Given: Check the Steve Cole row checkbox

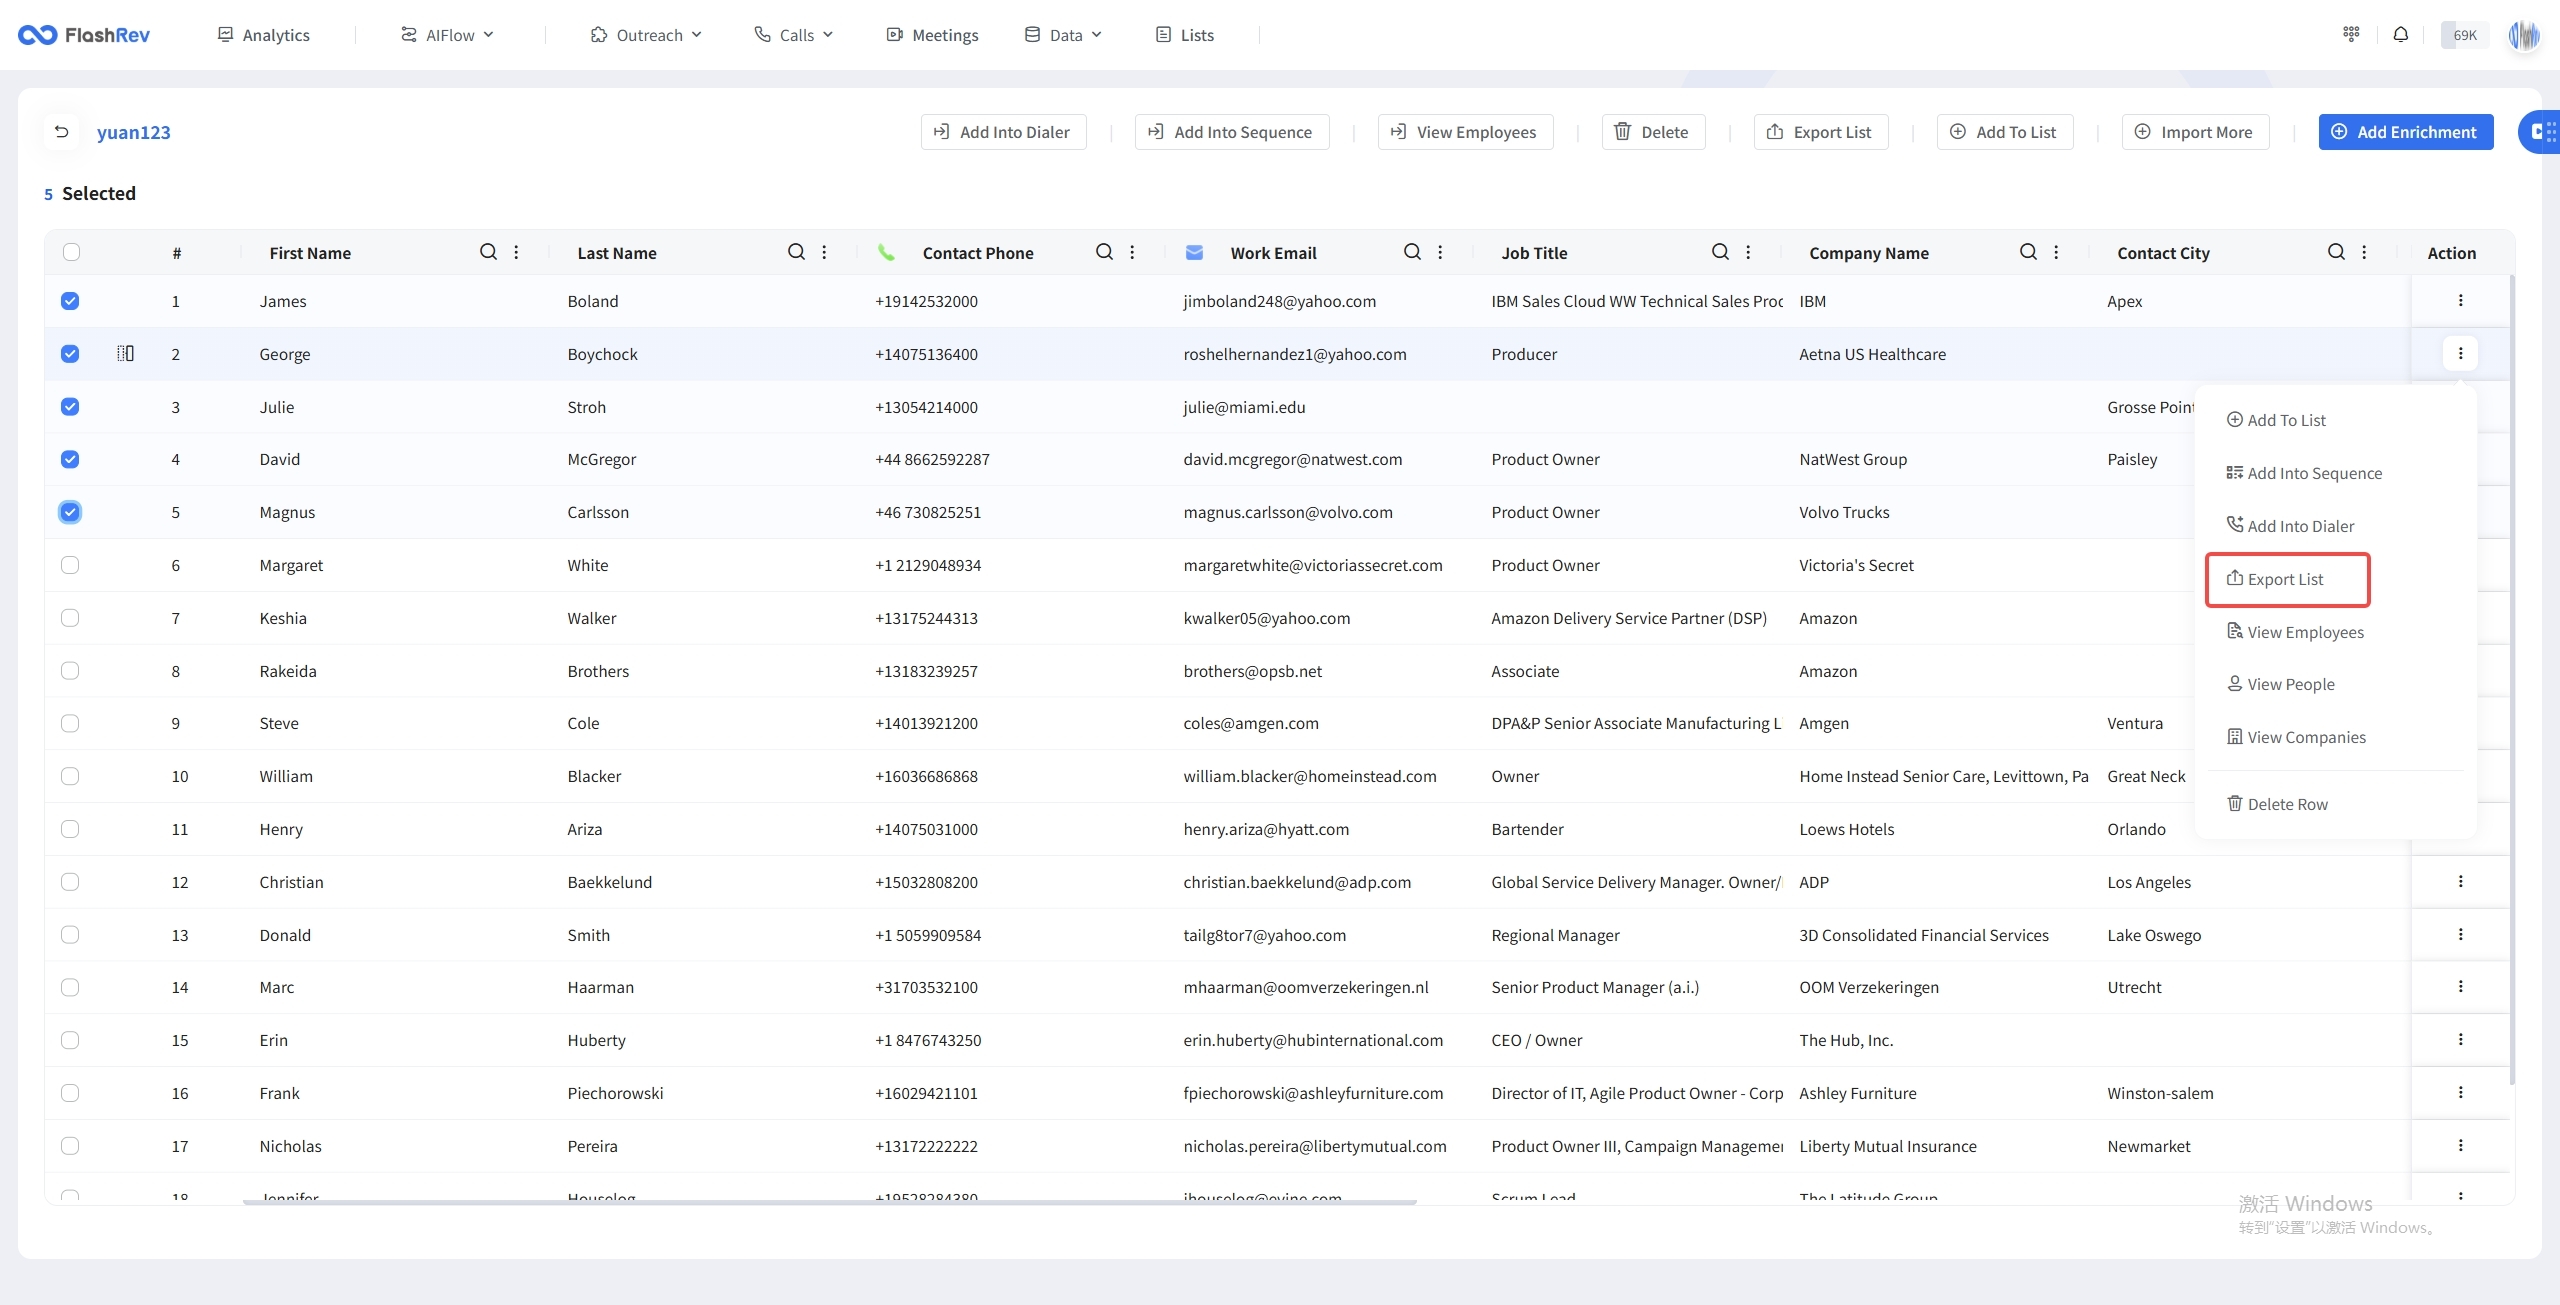Looking at the screenshot, I should coord(70,723).
